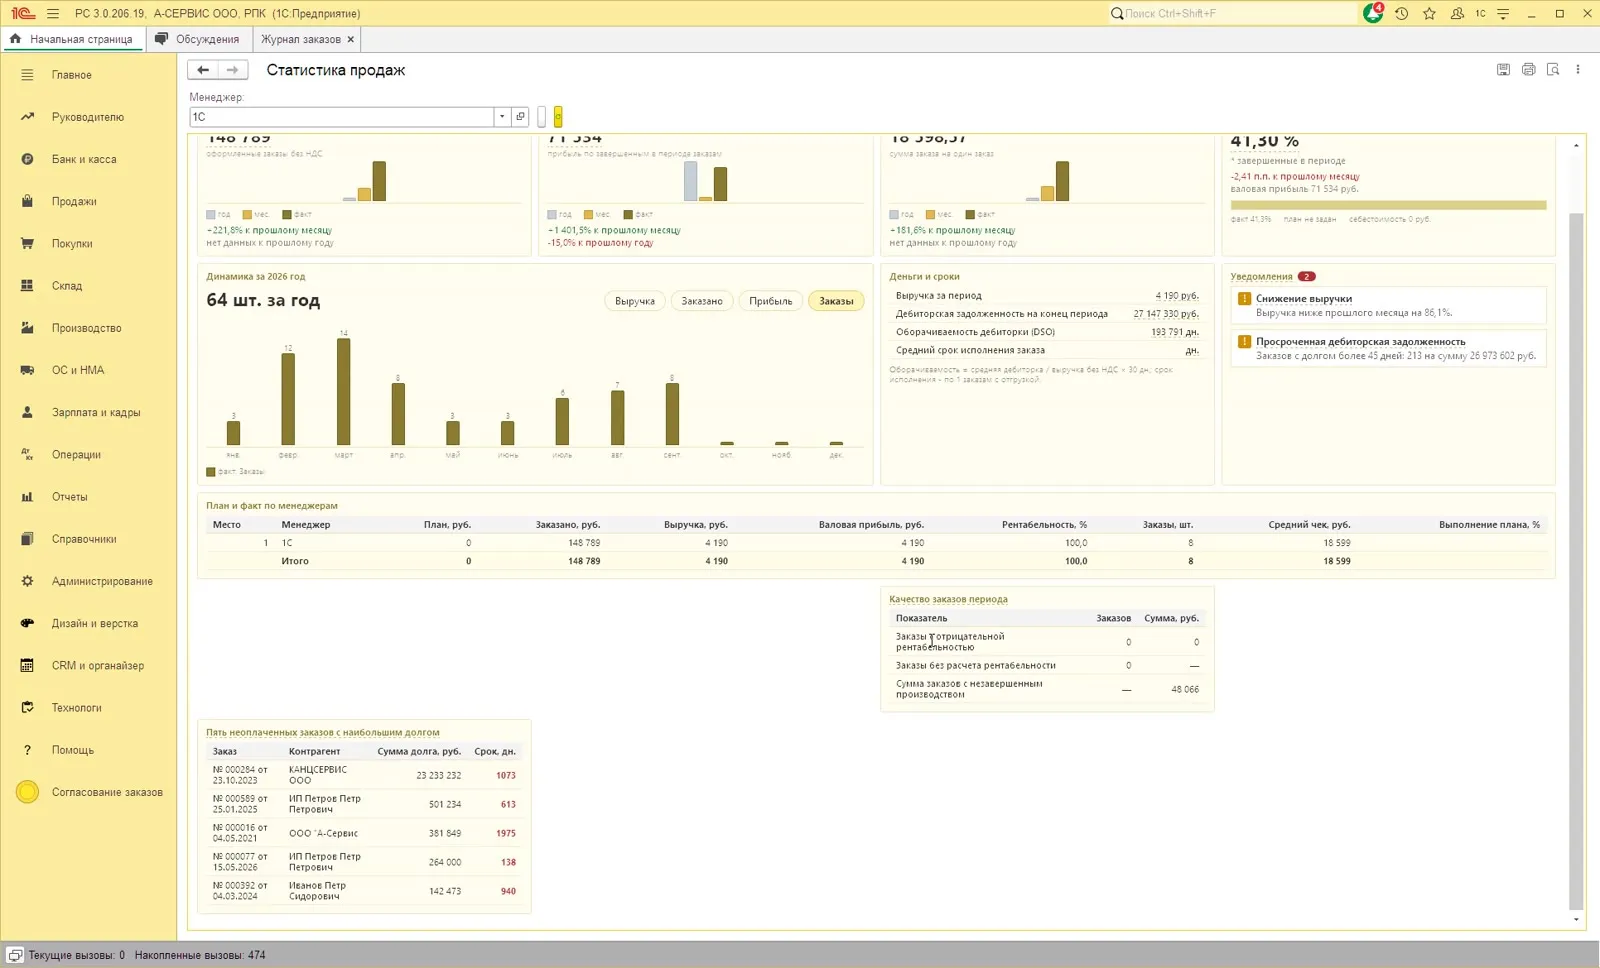Switch to Обсуждения tab
The image size is (1600, 968).
click(x=200, y=39)
